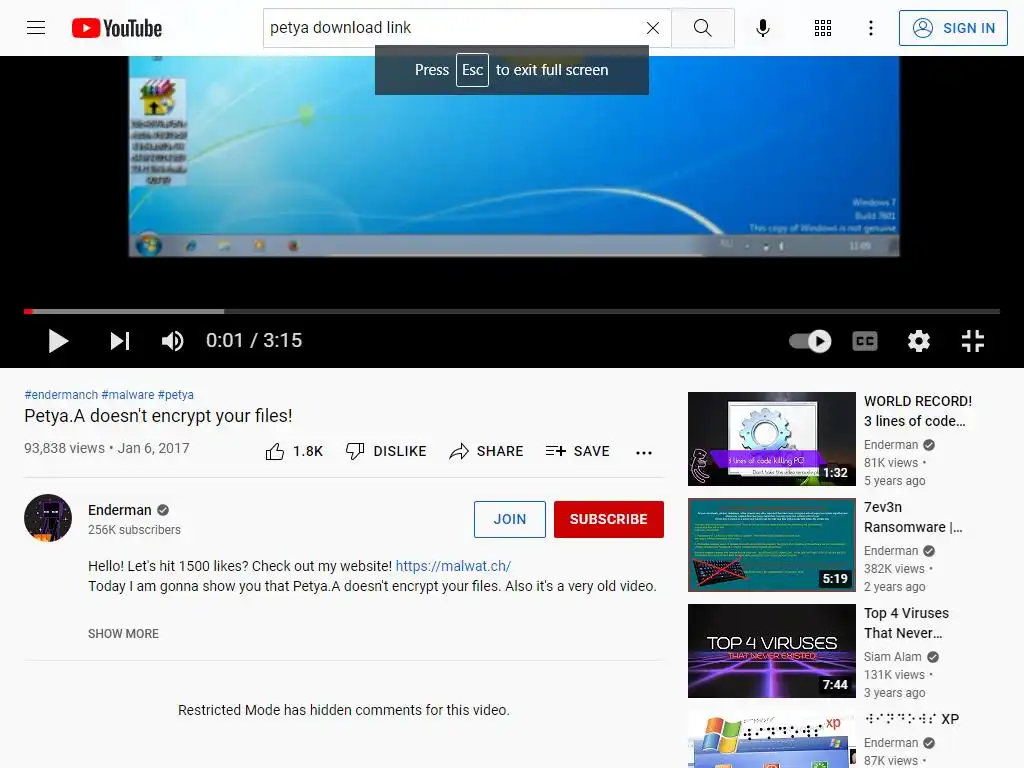Screen dimensions: 1024x768
Task: Open the settings three-dot menu in header
Action: pos(871,28)
